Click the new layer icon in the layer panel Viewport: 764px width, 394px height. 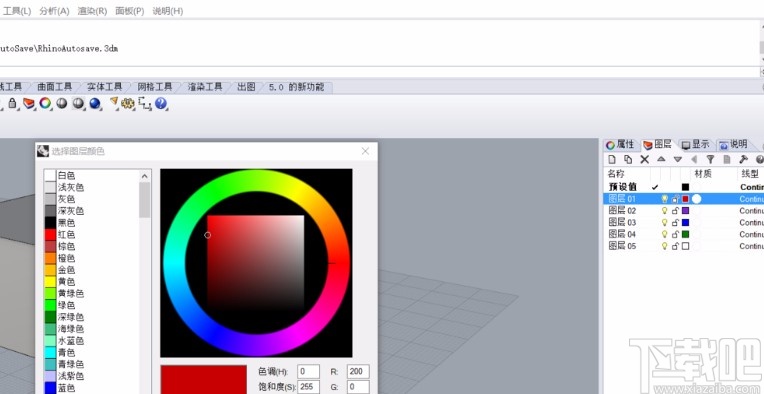click(612, 159)
